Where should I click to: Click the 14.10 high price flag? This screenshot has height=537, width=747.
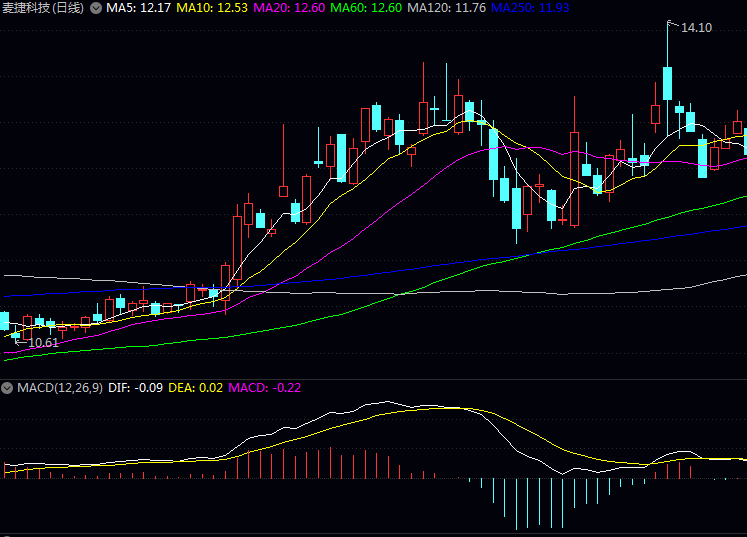tap(695, 28)
